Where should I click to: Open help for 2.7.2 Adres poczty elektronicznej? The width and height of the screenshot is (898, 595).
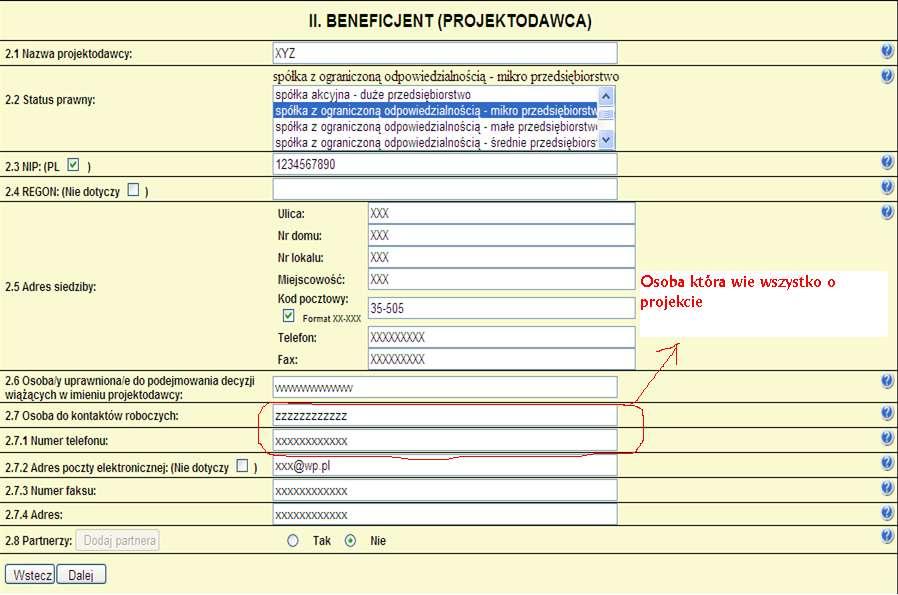pyautogui.click(x=887, y=463)
